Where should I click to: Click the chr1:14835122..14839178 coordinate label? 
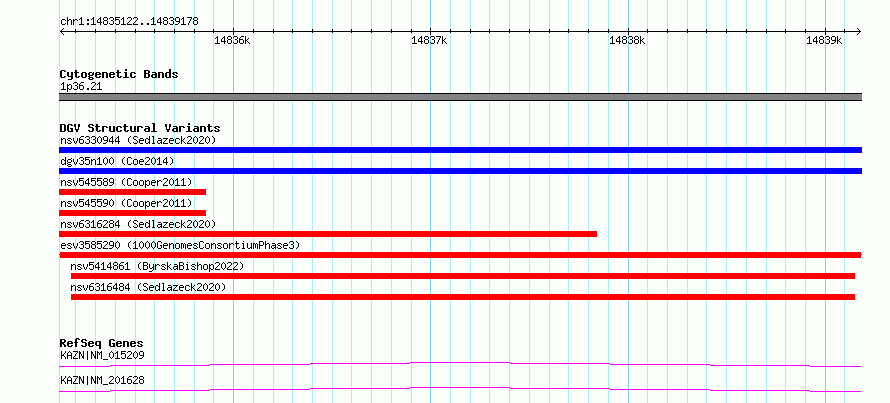click(129, 22)
